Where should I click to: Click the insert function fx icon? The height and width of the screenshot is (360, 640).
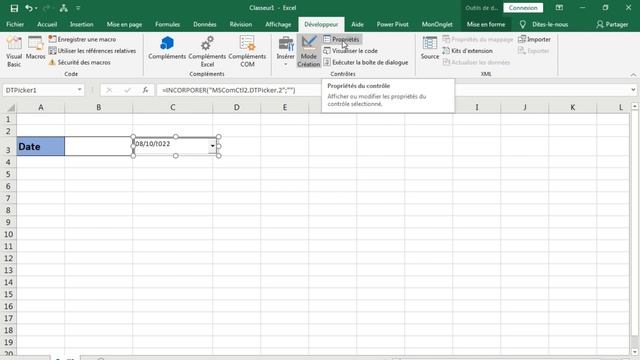click(x=145, y=90)
